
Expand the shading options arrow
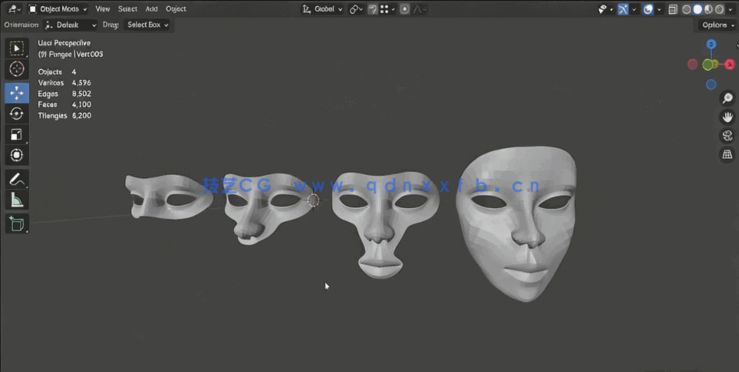731,9
